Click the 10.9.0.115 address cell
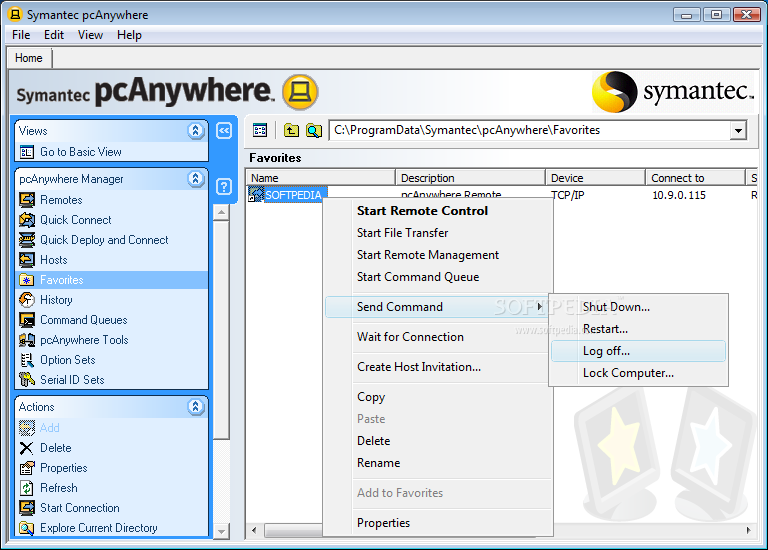This screenshot has height=550, width=768. pos(679,195)
